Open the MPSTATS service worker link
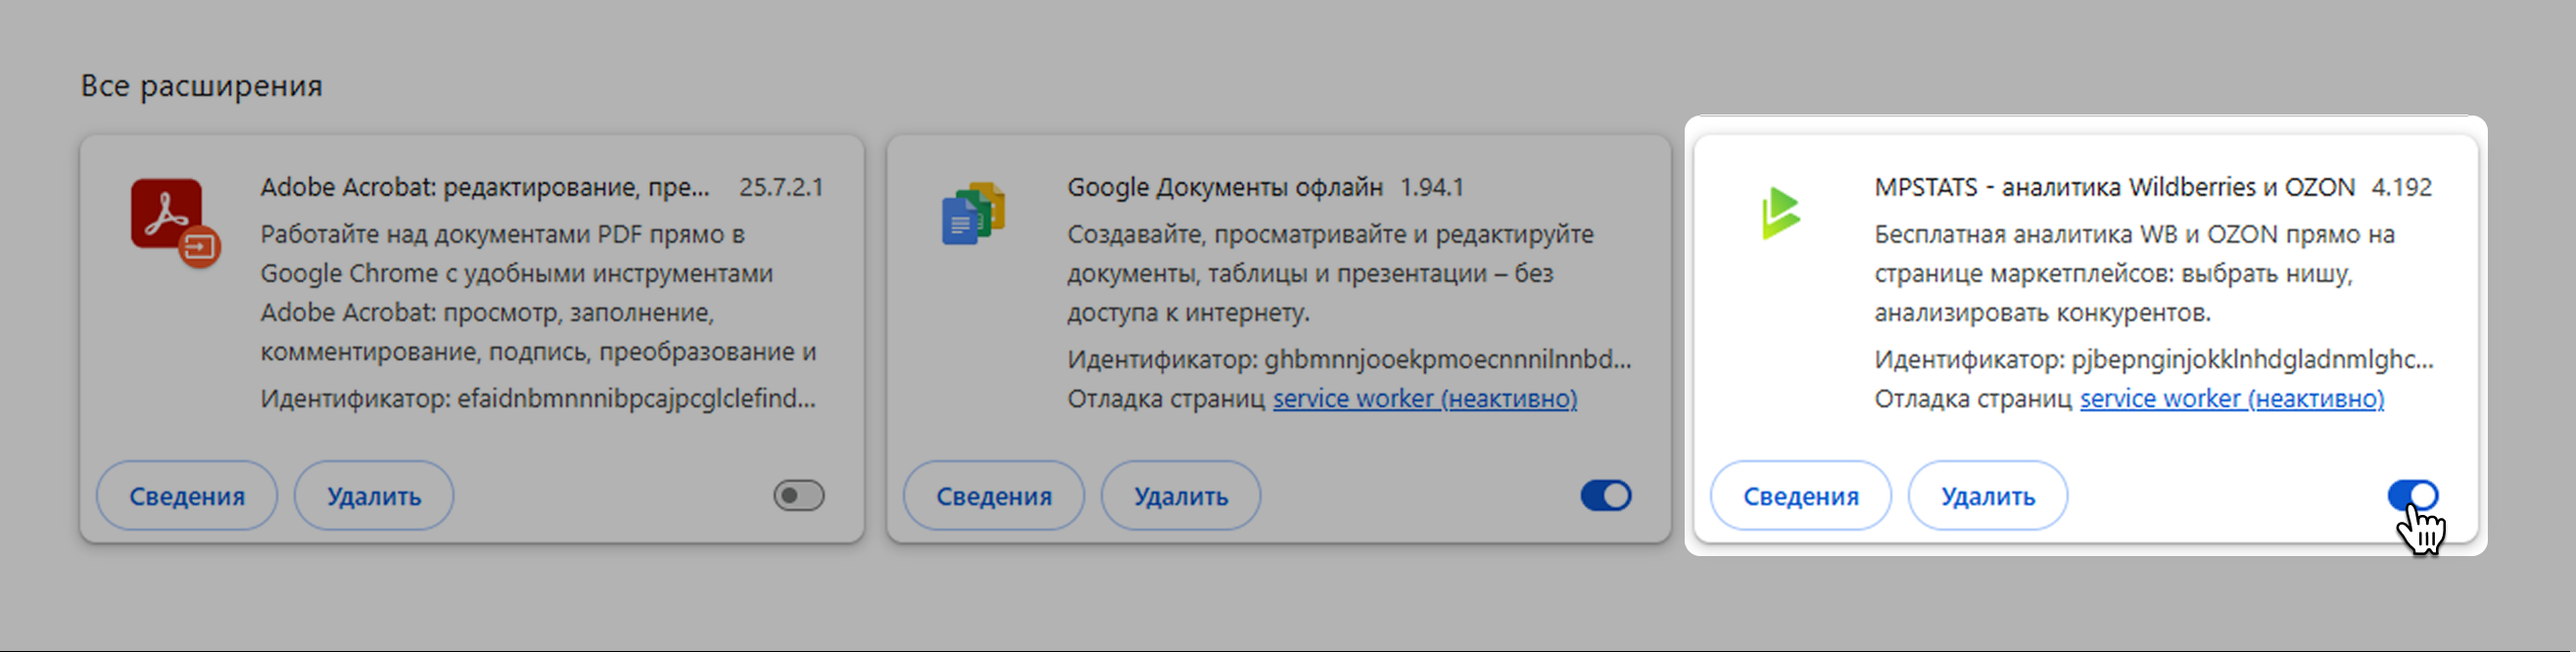This screenshot has width=2576, height=652. click(x=2231, y=399)
